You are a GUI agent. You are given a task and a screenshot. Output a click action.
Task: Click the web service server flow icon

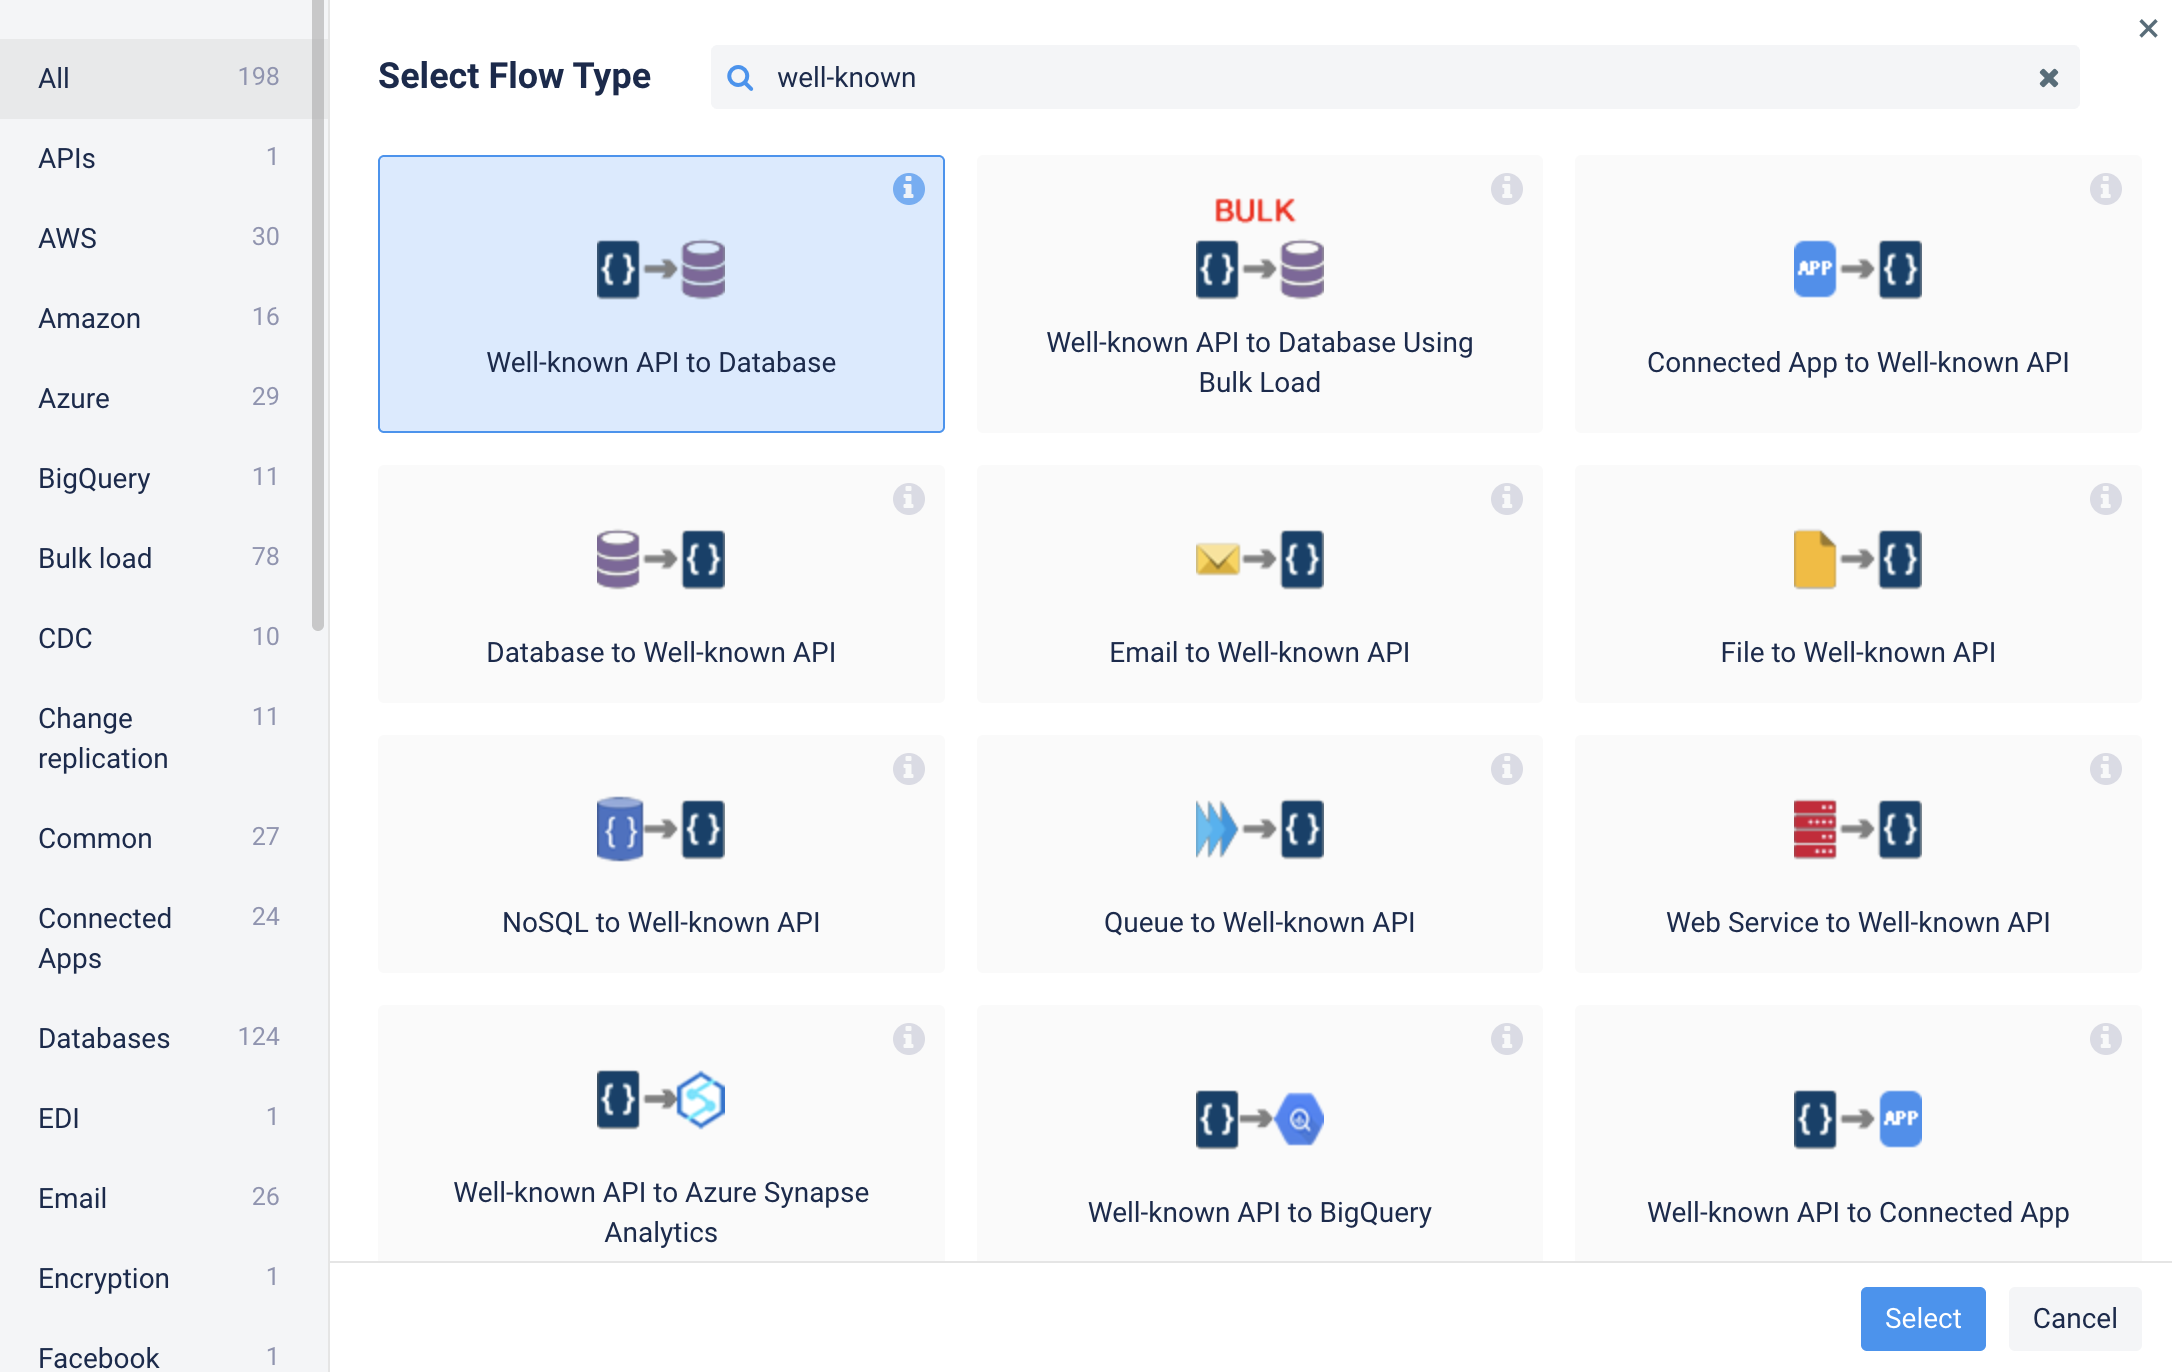point(1857,829)
